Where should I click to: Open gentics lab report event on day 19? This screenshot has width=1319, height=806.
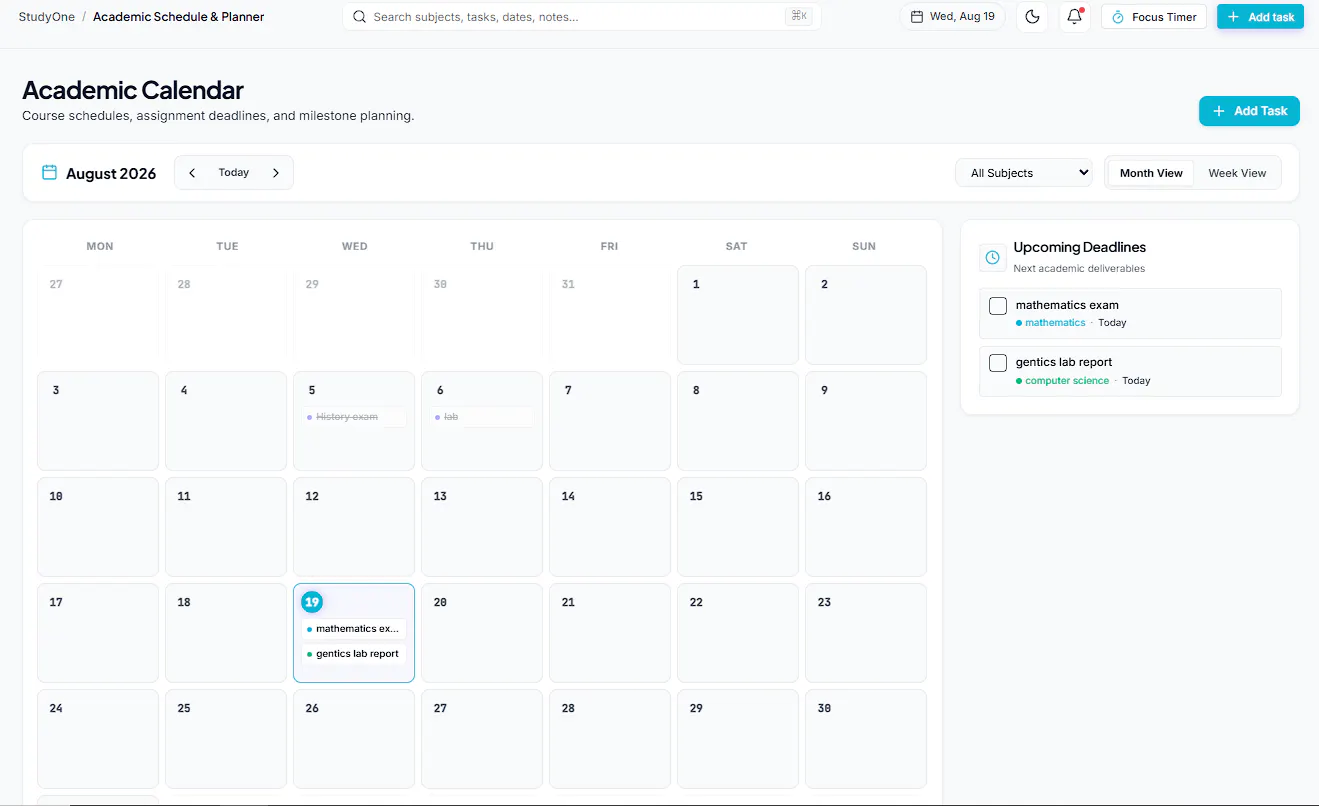pyautogui.click(x=354, y=654)
